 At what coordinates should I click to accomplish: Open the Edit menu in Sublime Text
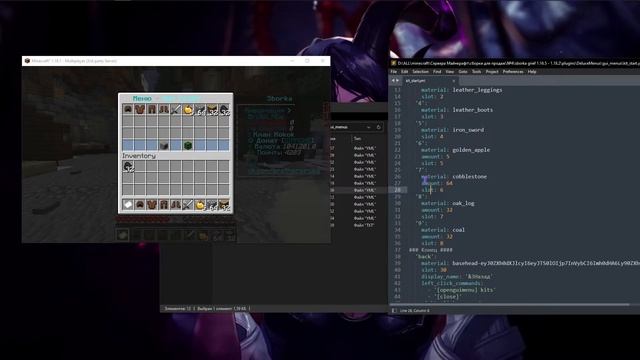click(404, 72)
